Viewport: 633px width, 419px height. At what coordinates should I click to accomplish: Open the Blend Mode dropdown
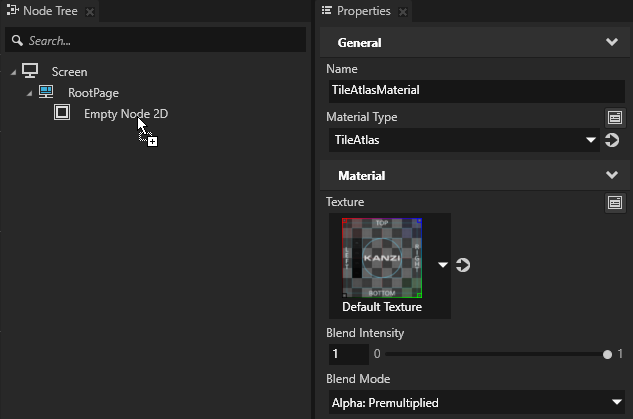tap(616, 403)
